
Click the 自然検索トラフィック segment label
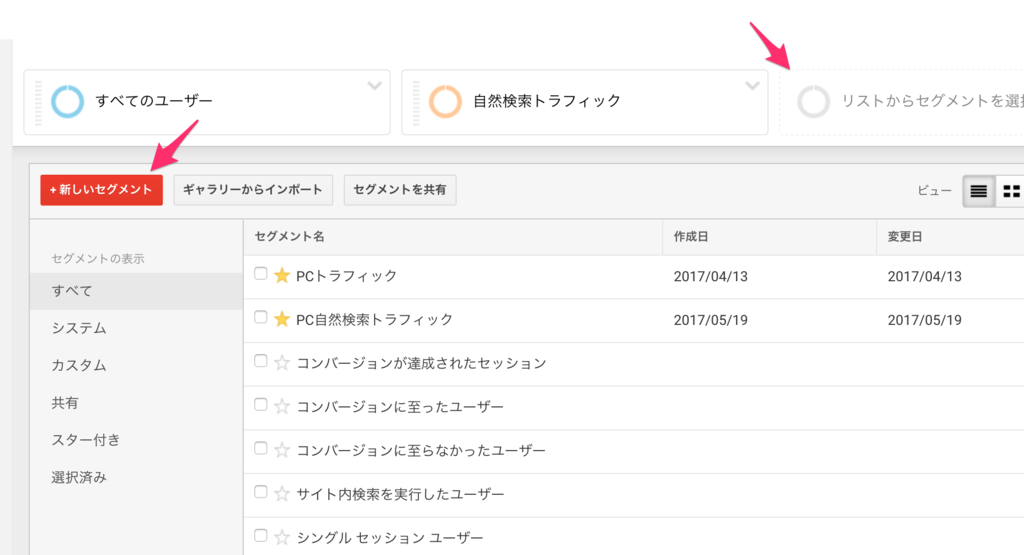click(x=547, y=101)
